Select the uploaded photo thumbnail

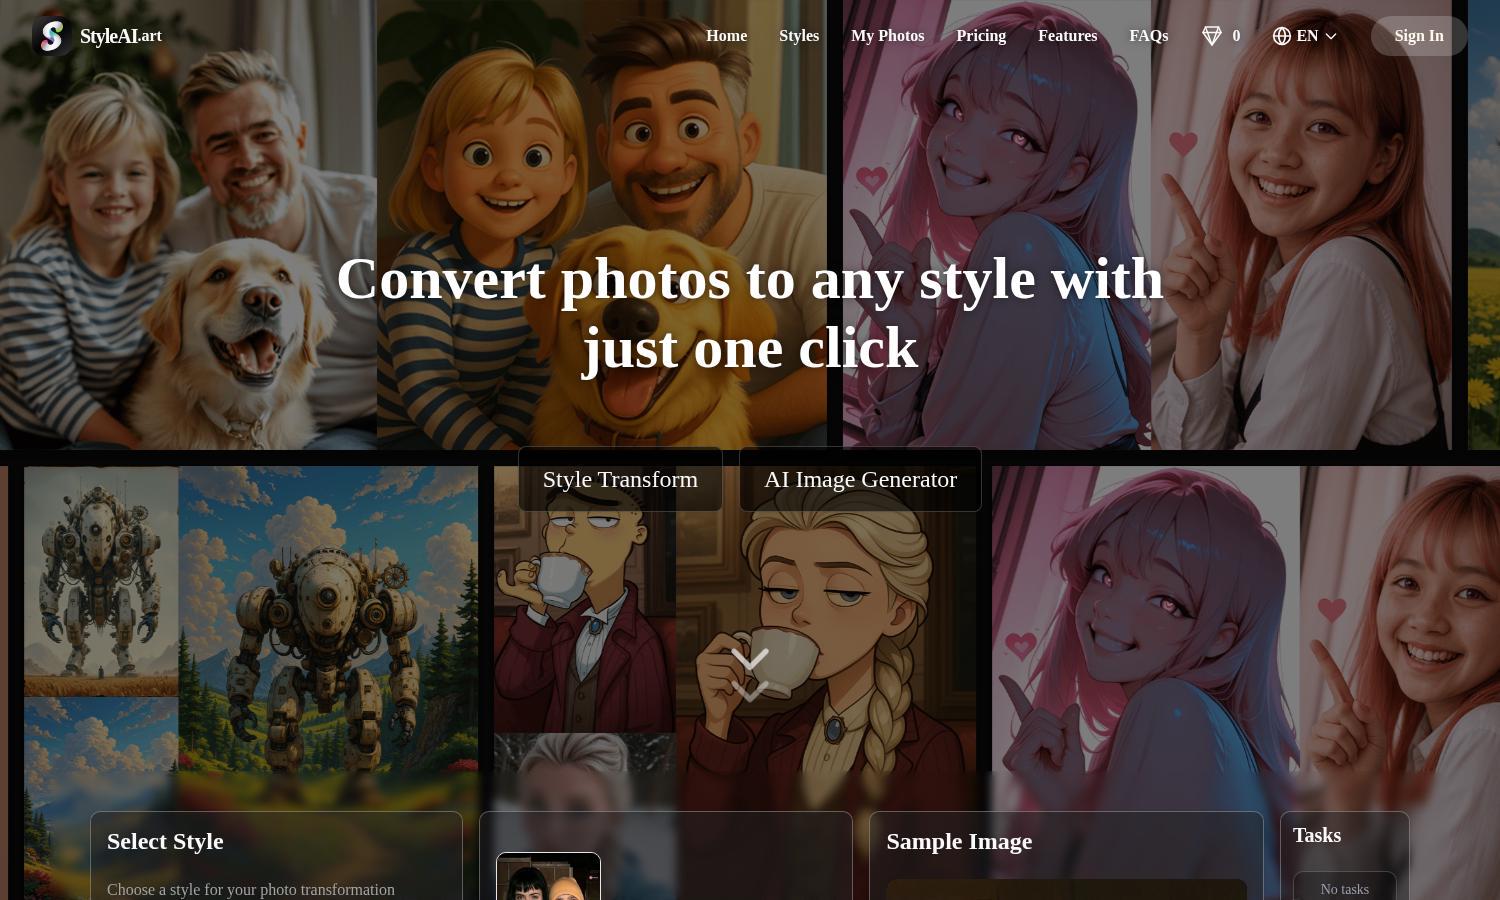coord(548,876)
